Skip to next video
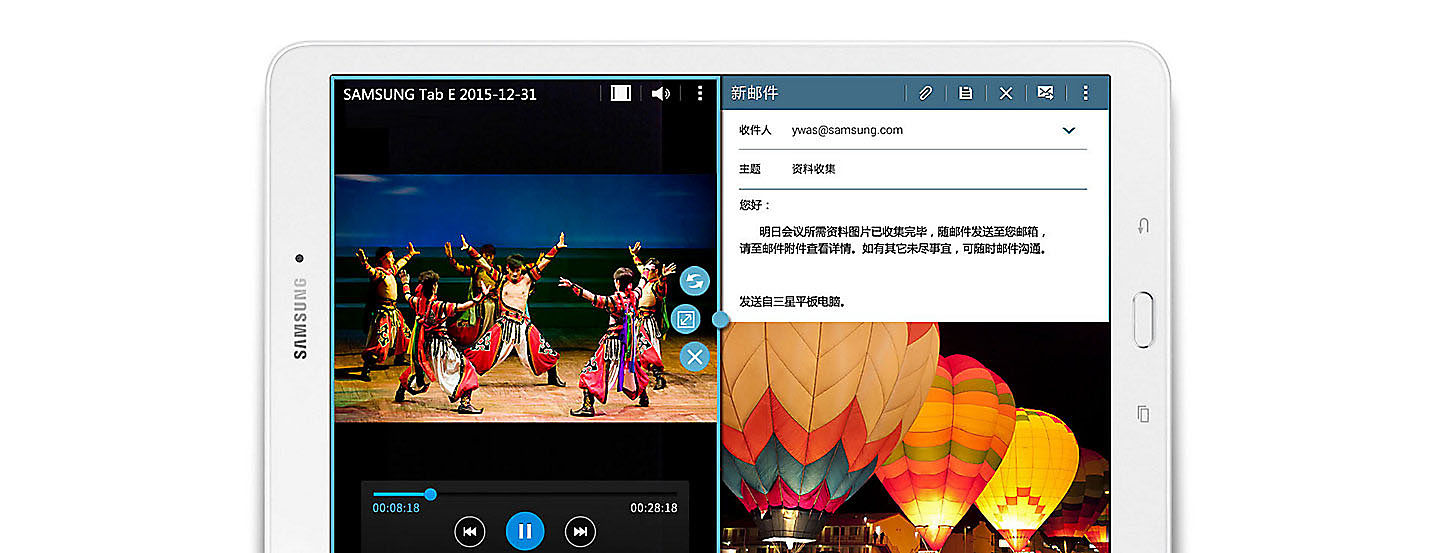The image size is (1440, 553). 580,531
